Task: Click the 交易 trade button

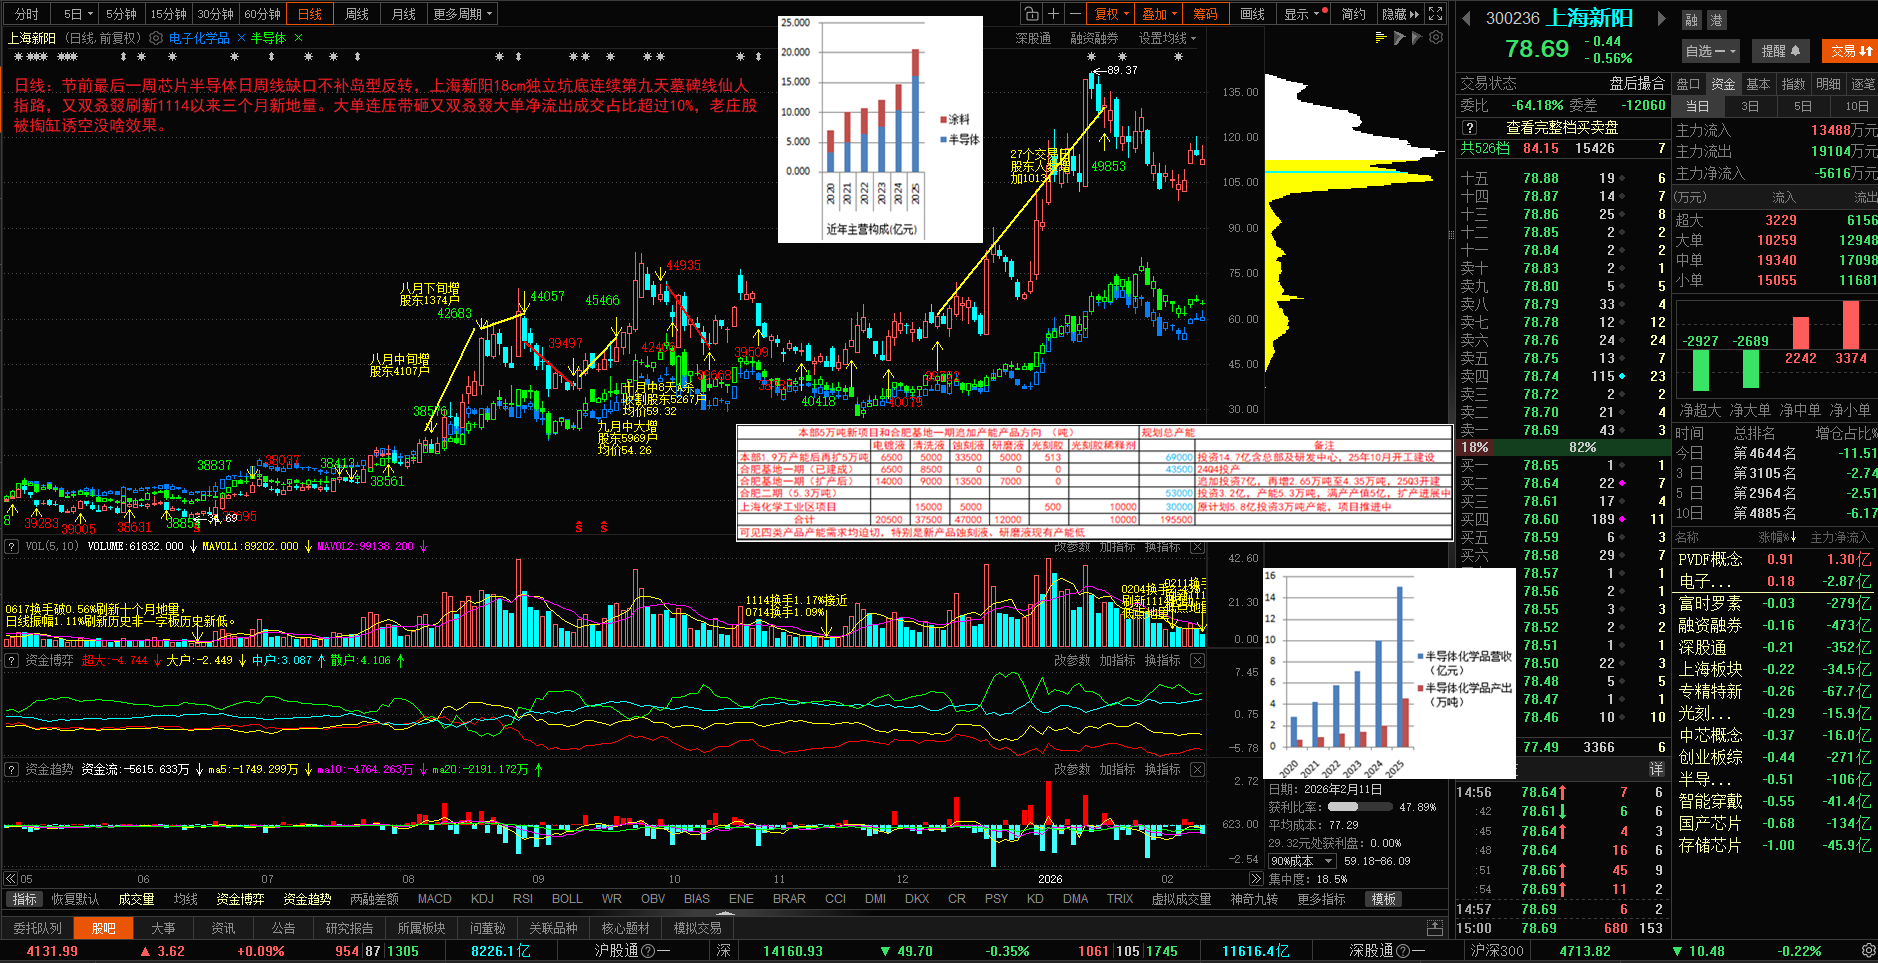Action: tap(1850, 51)
